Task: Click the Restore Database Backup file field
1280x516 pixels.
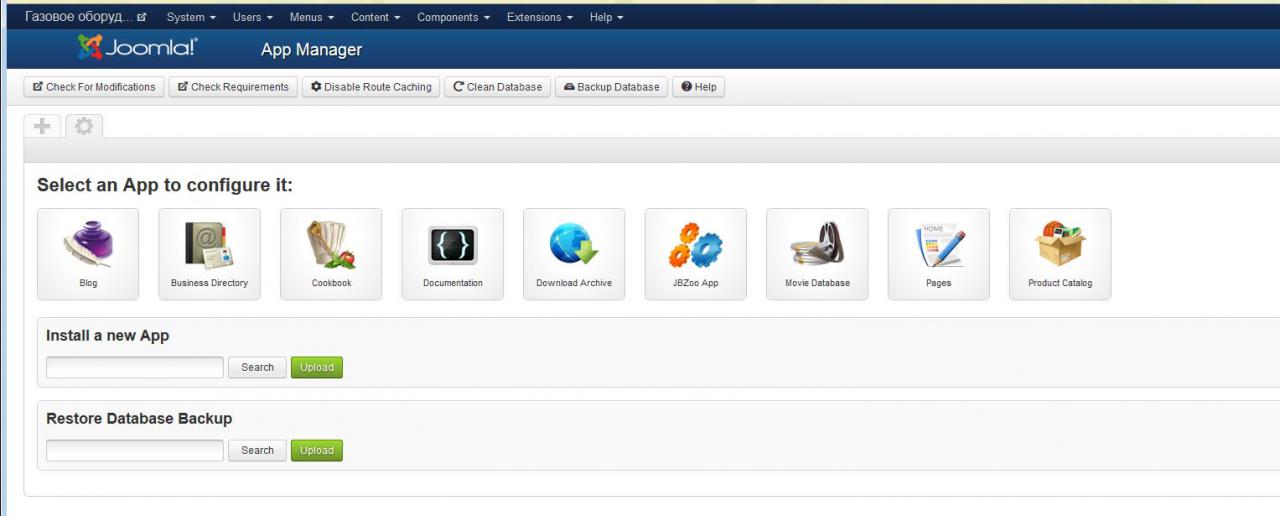Action: point(135,451)
